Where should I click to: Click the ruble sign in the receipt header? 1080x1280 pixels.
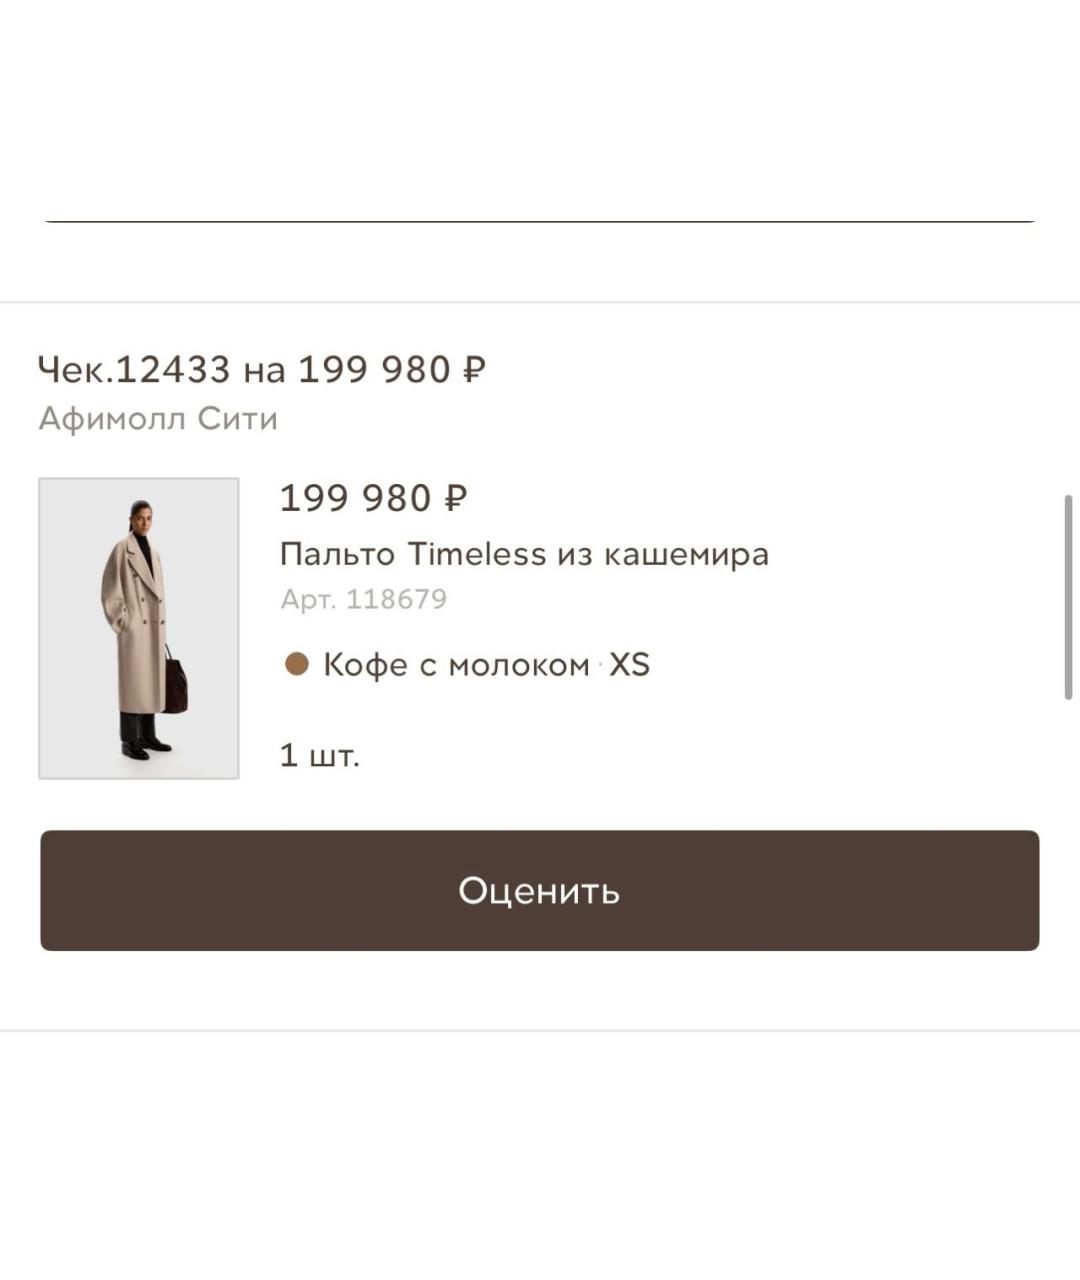tap(474, 370)
